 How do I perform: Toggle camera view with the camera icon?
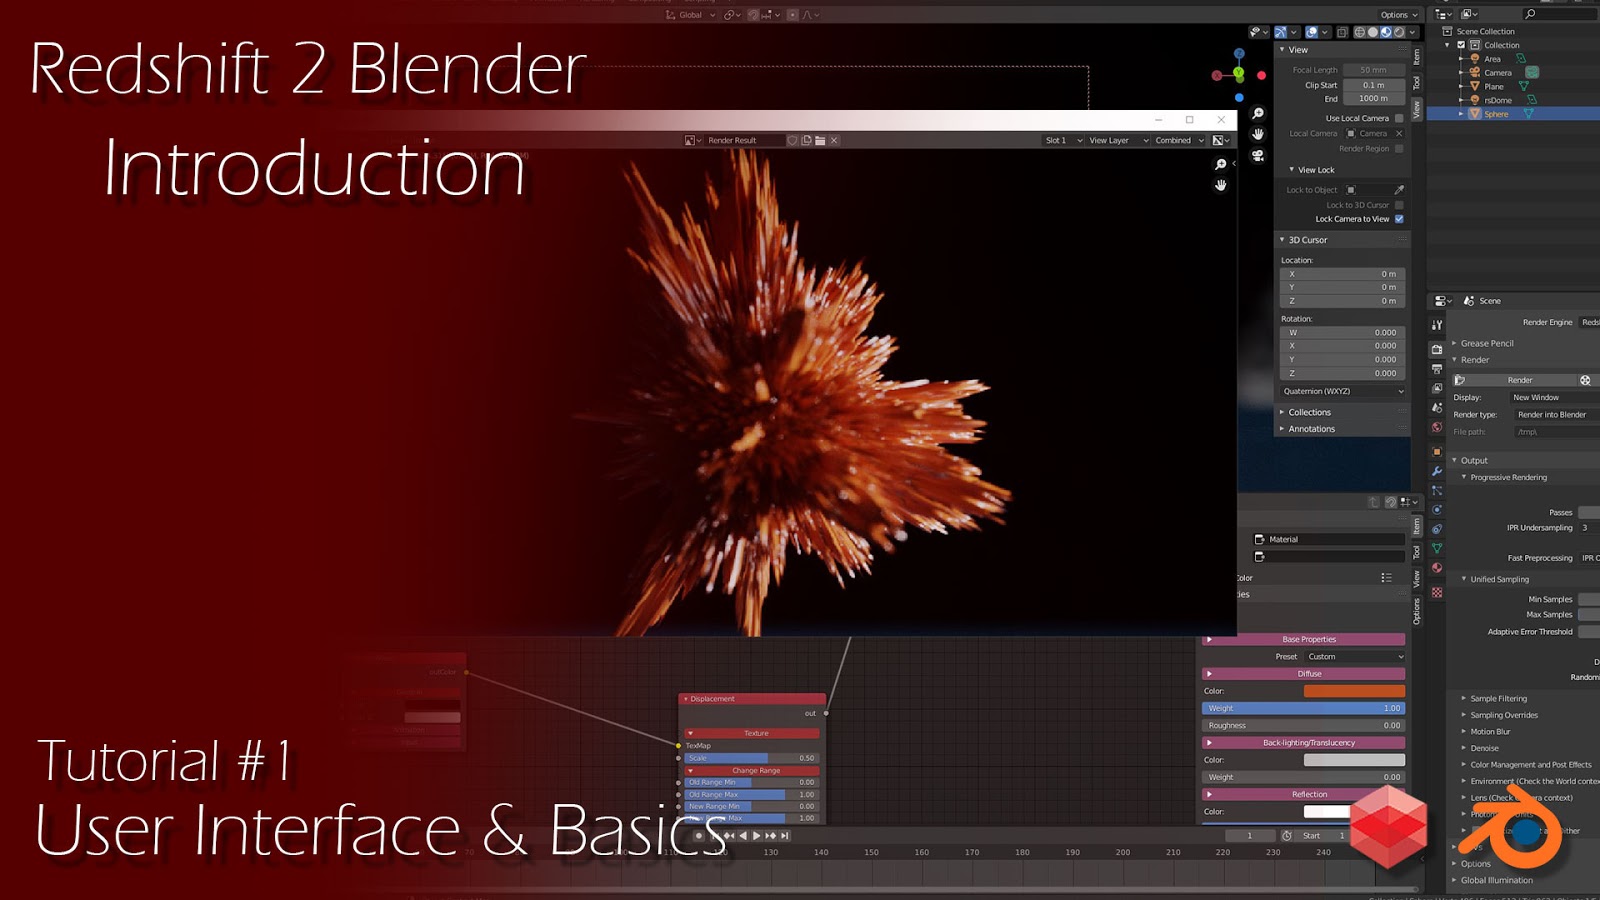1258,156
